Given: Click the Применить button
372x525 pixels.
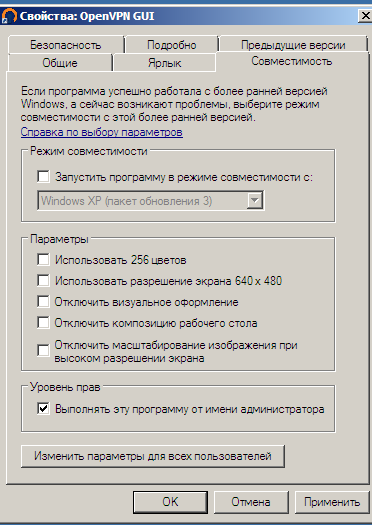Looking at the screenshot, I should click(332, 502).
